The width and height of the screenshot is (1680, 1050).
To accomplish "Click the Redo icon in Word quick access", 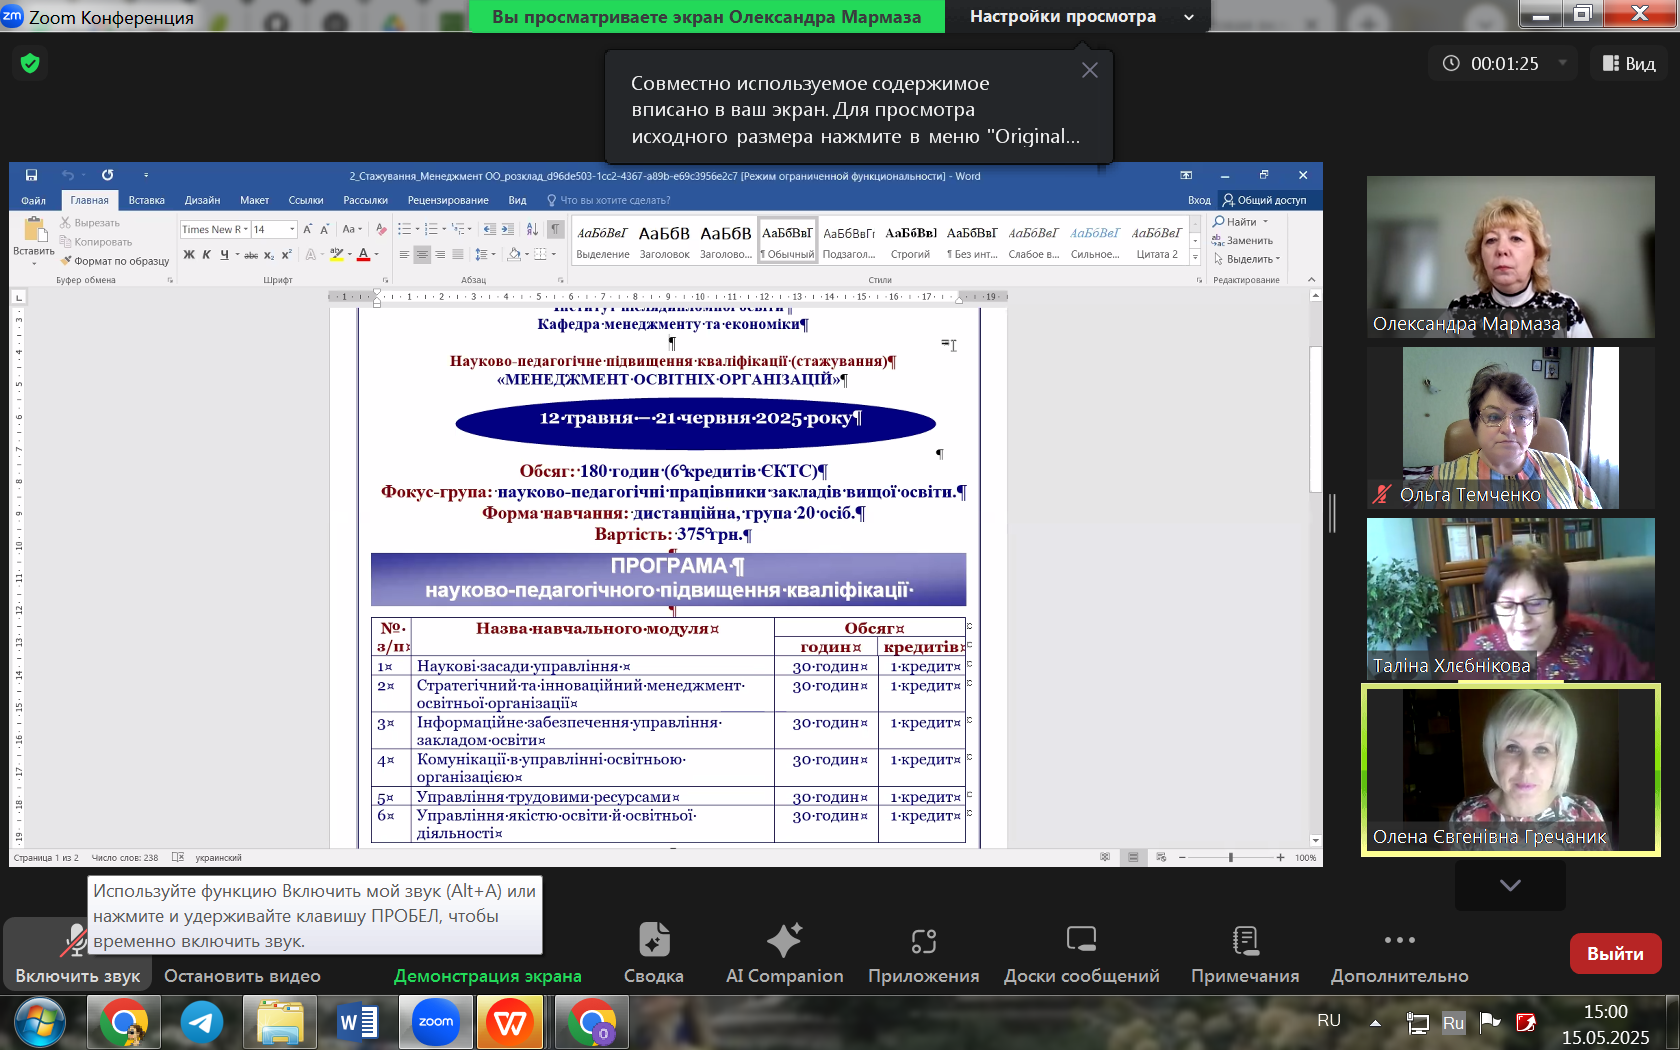I will click(x=107, y=175).
